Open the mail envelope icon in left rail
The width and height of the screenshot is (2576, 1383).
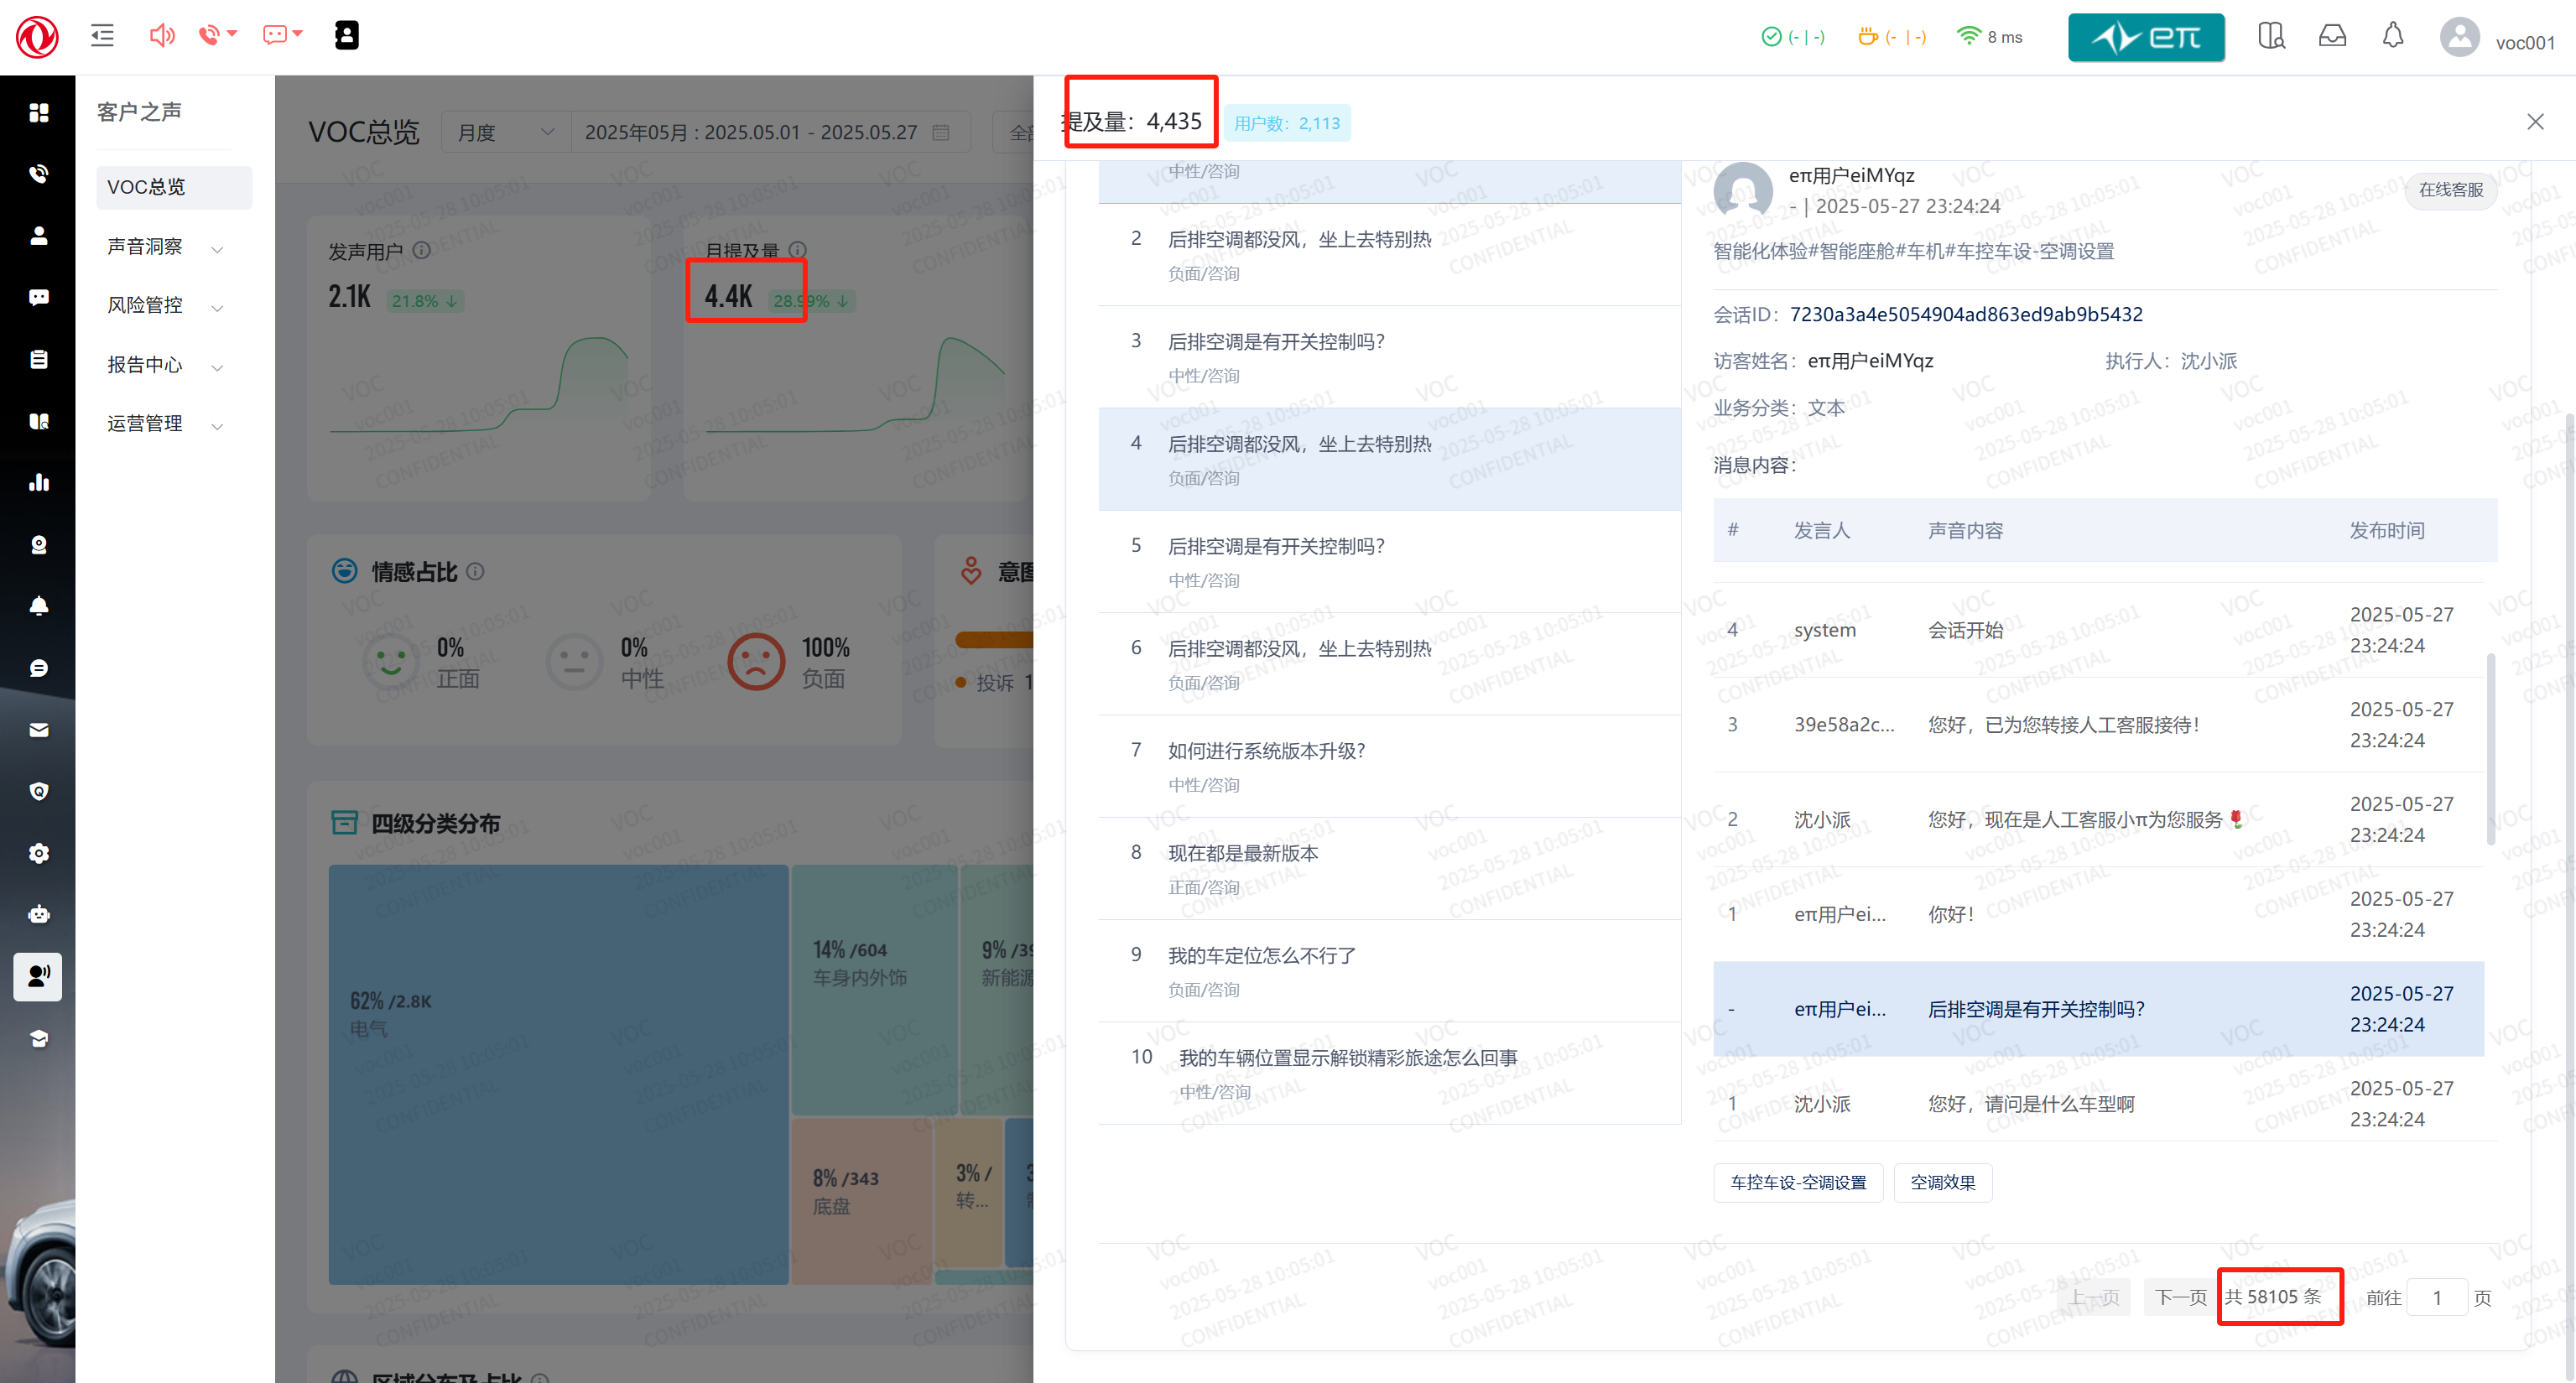click(39, 730)
